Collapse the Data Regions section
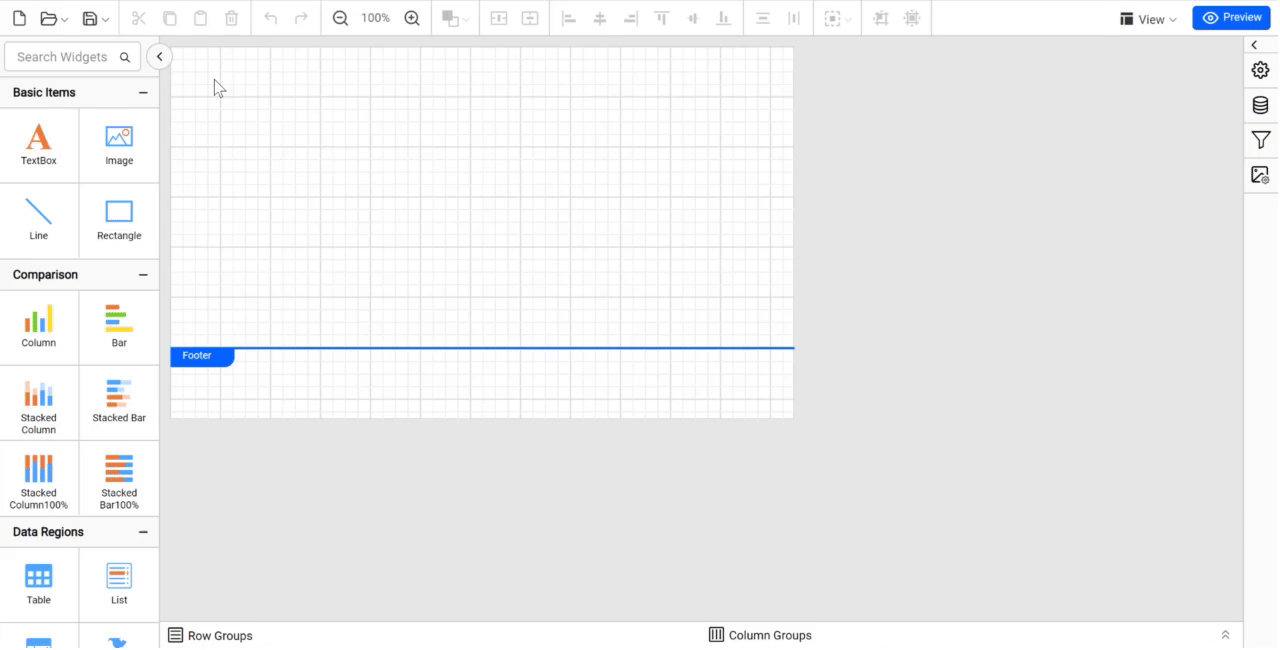The height and width of the screenshot is (650, 1280). [143, 532]
